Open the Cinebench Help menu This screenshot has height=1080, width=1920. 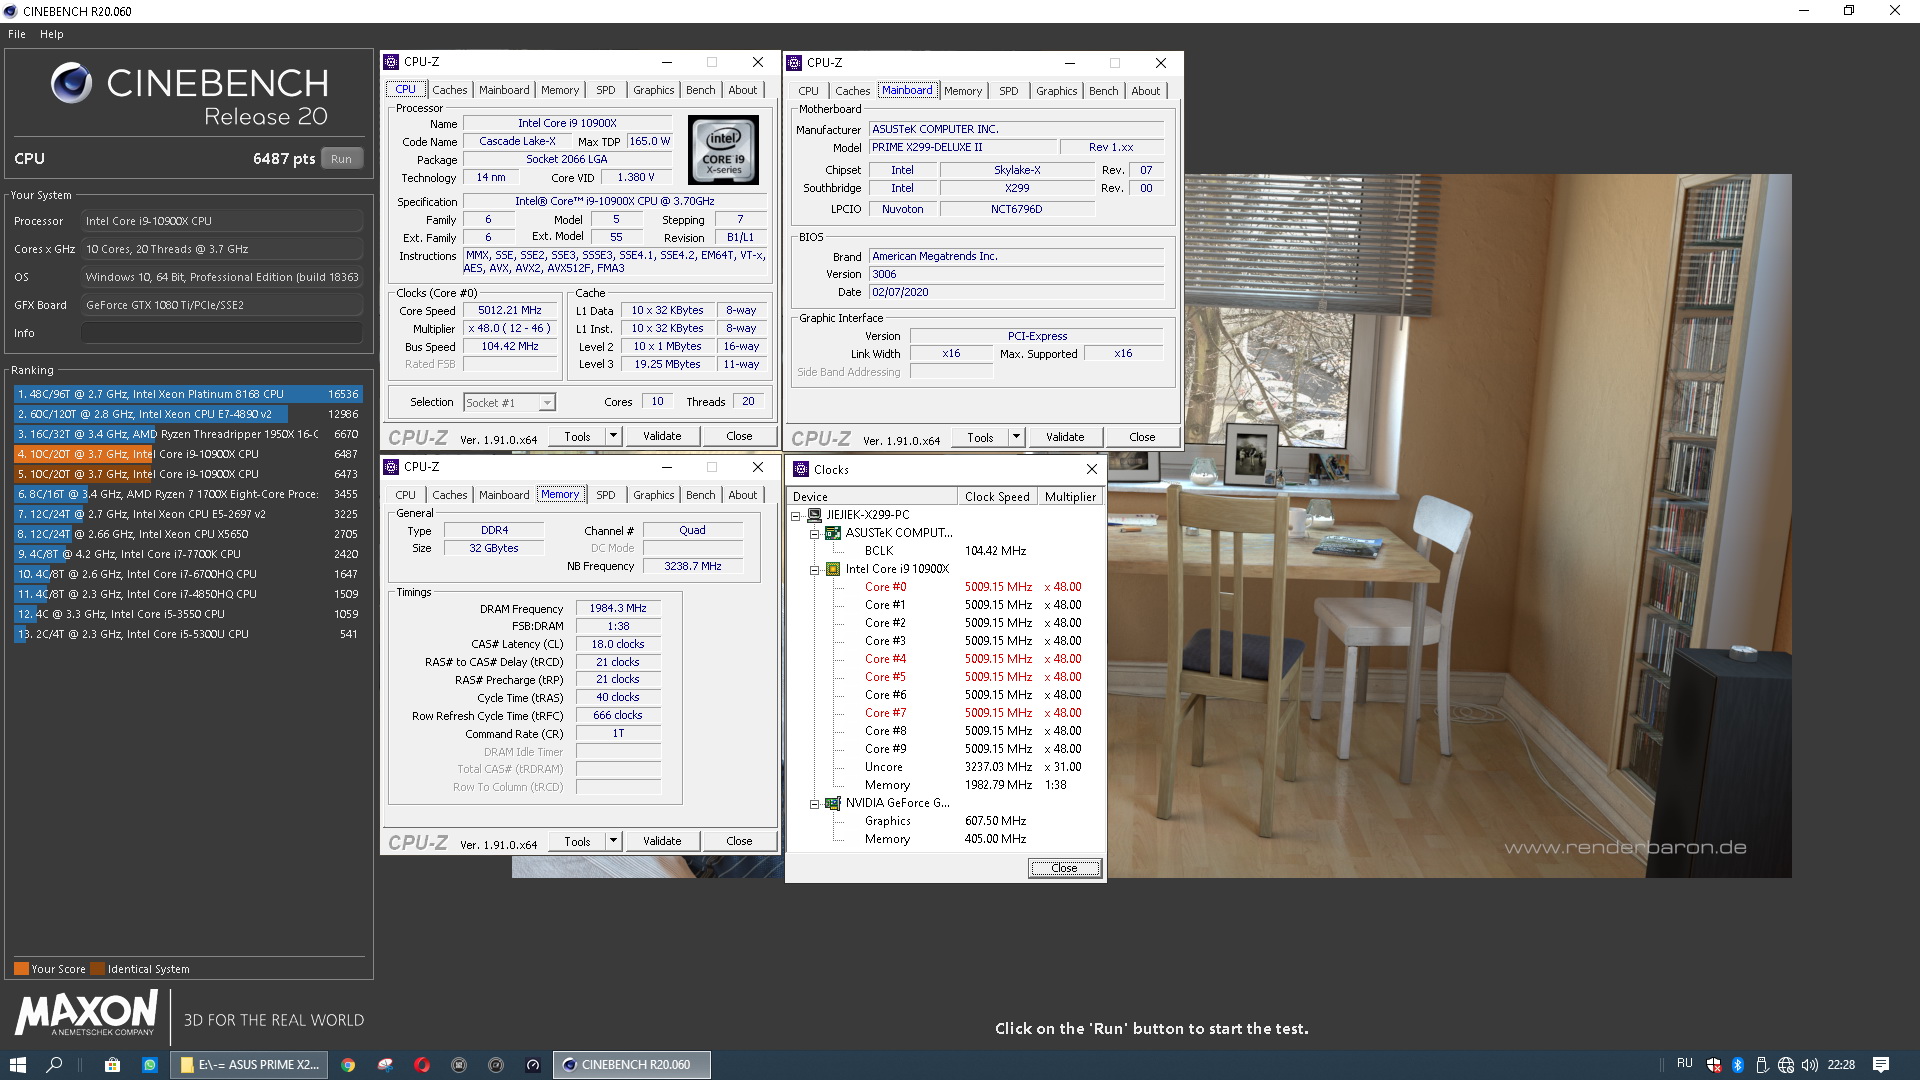(52, 34)
